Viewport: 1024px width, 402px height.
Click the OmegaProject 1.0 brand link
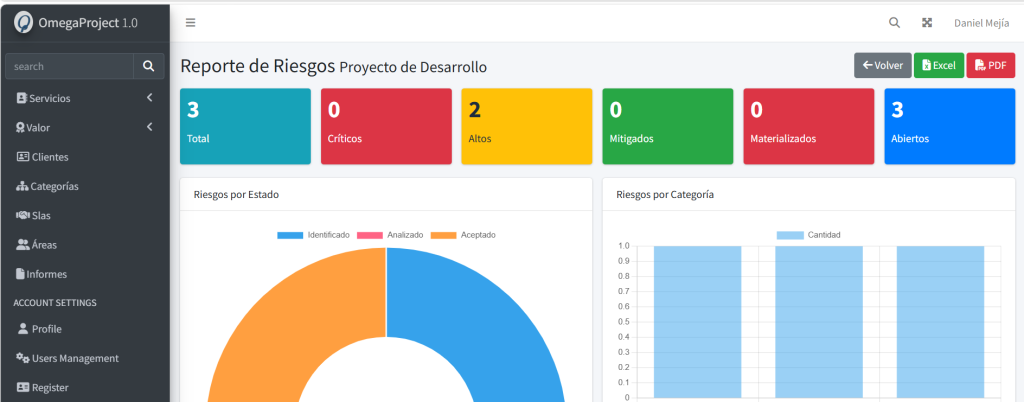coord(76,22)
